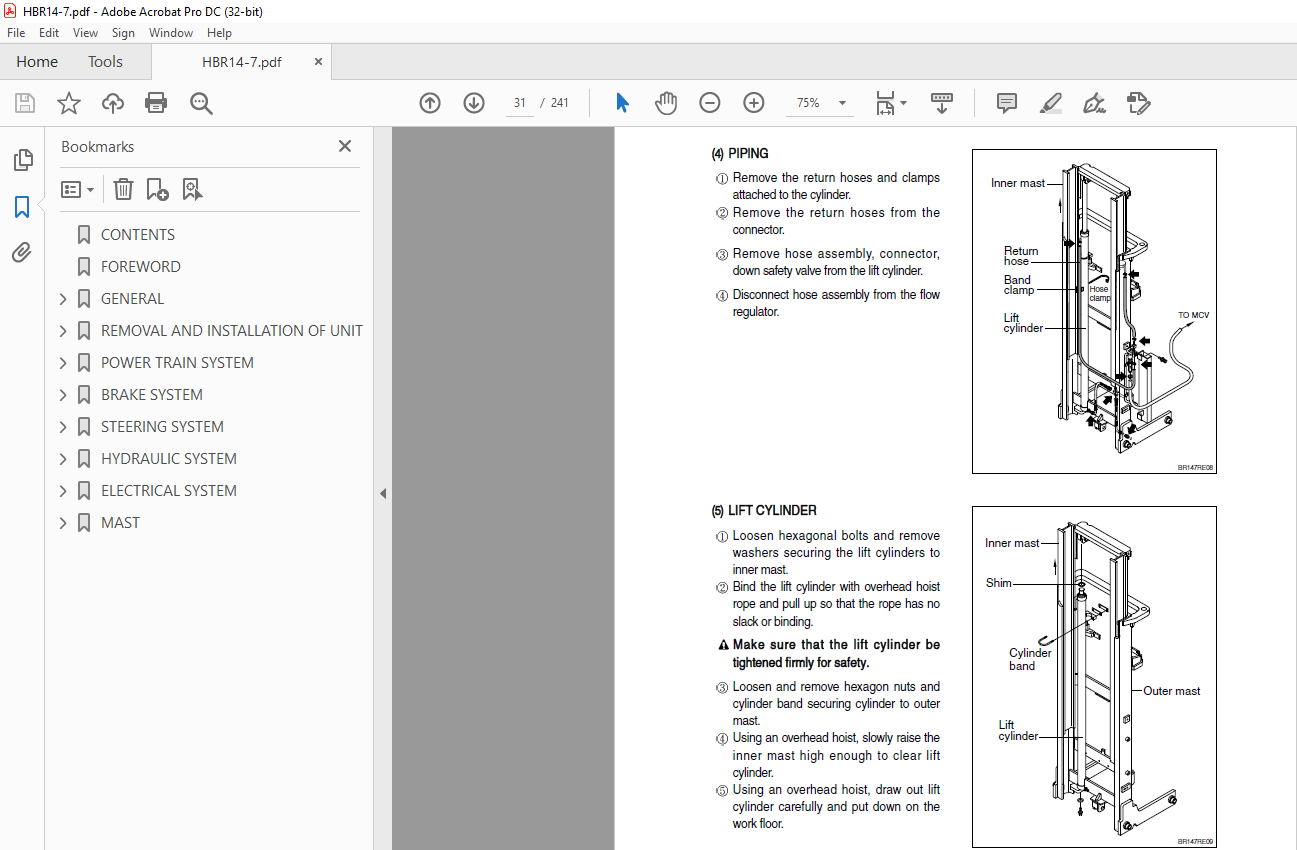
Task: Jump to CONTENTS bookmark
Action: coord(138,235)
